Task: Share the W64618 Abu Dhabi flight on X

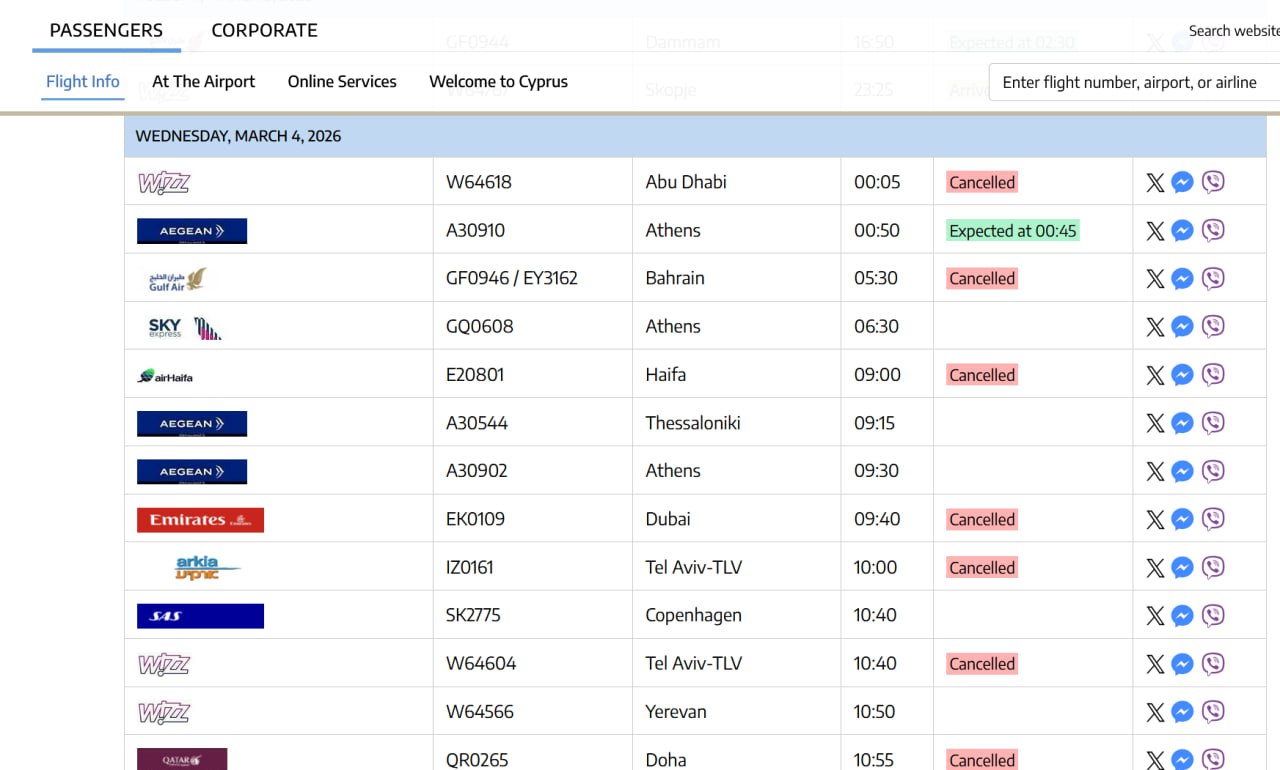Action: 1155,182
